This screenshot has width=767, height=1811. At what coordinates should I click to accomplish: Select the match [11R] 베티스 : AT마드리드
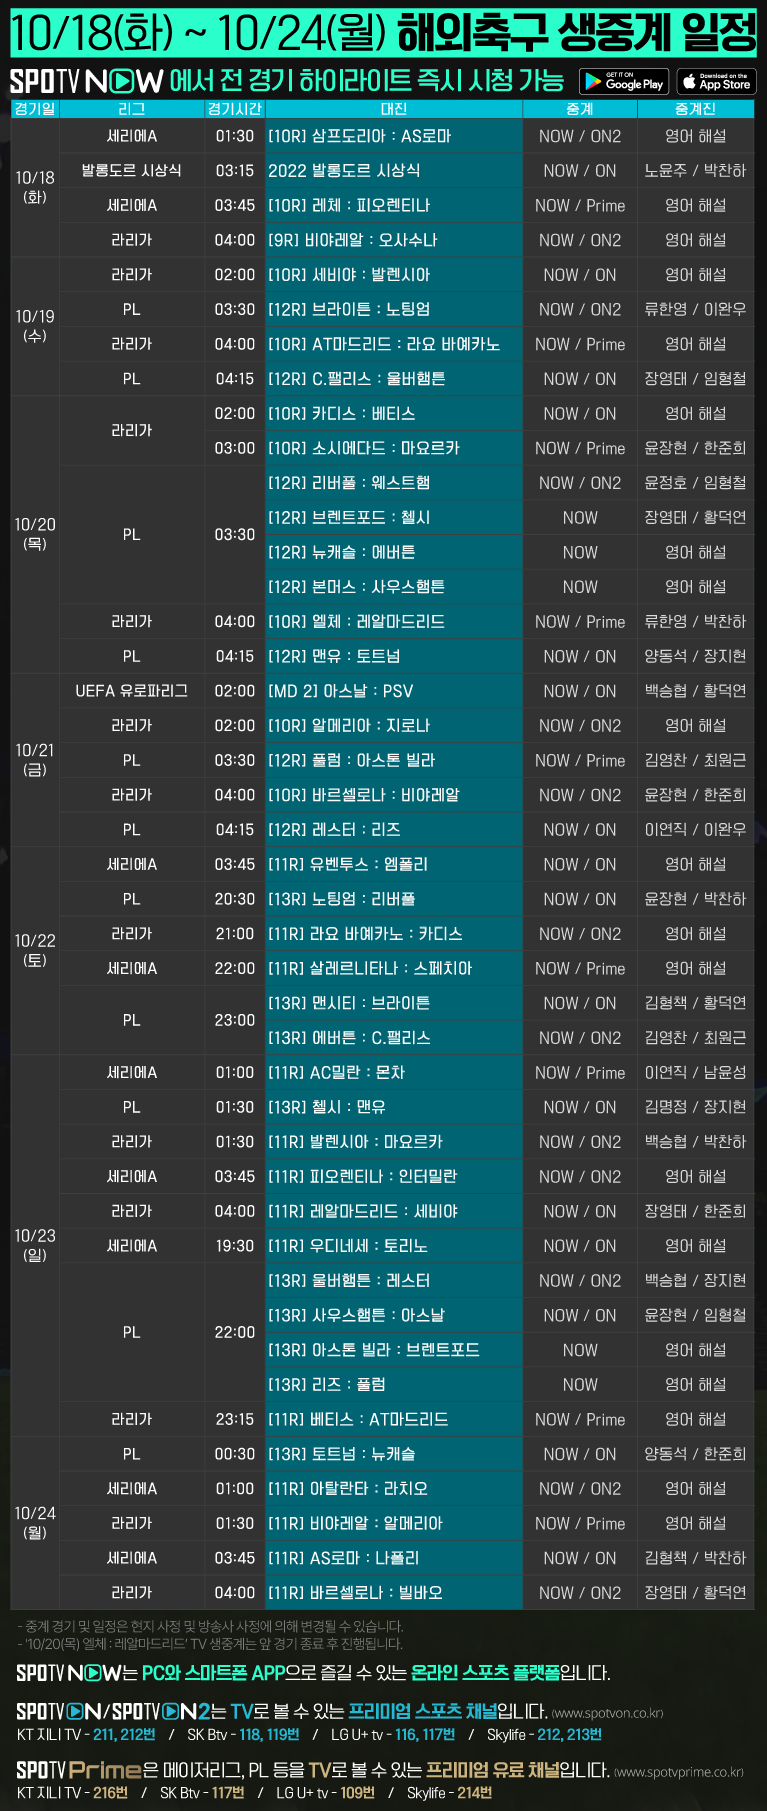coord(394,1419)
